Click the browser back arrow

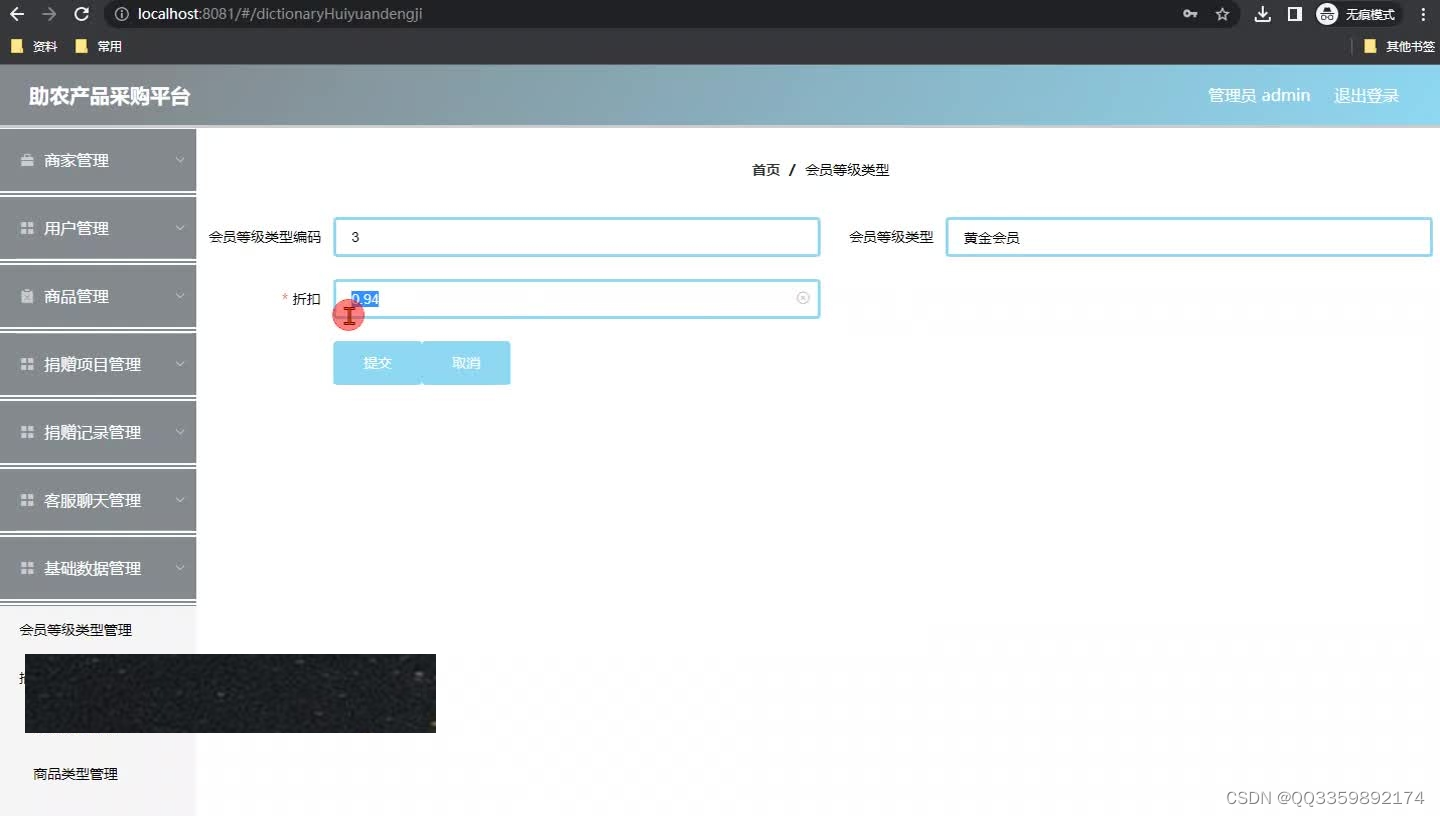point(17,14)
